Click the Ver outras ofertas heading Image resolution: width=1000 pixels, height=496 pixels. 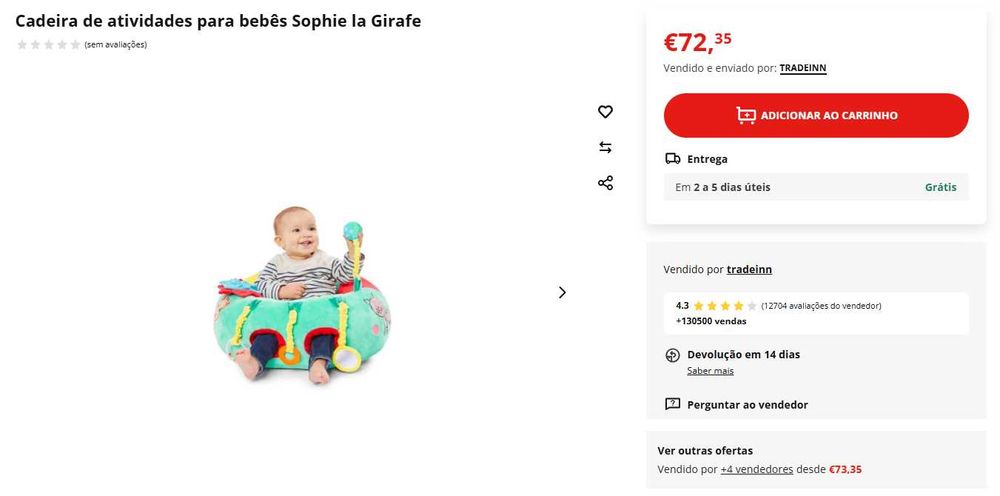tap(705, 451)
